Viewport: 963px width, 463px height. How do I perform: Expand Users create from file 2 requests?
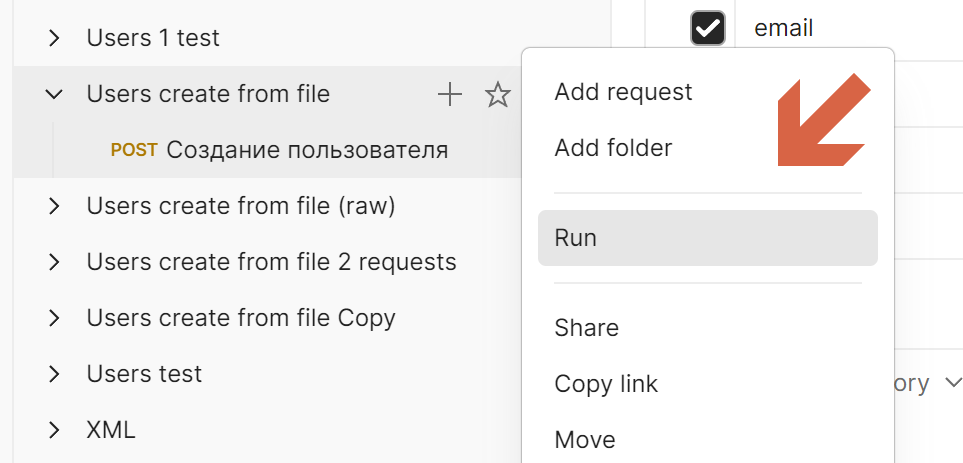click(54, 262)
